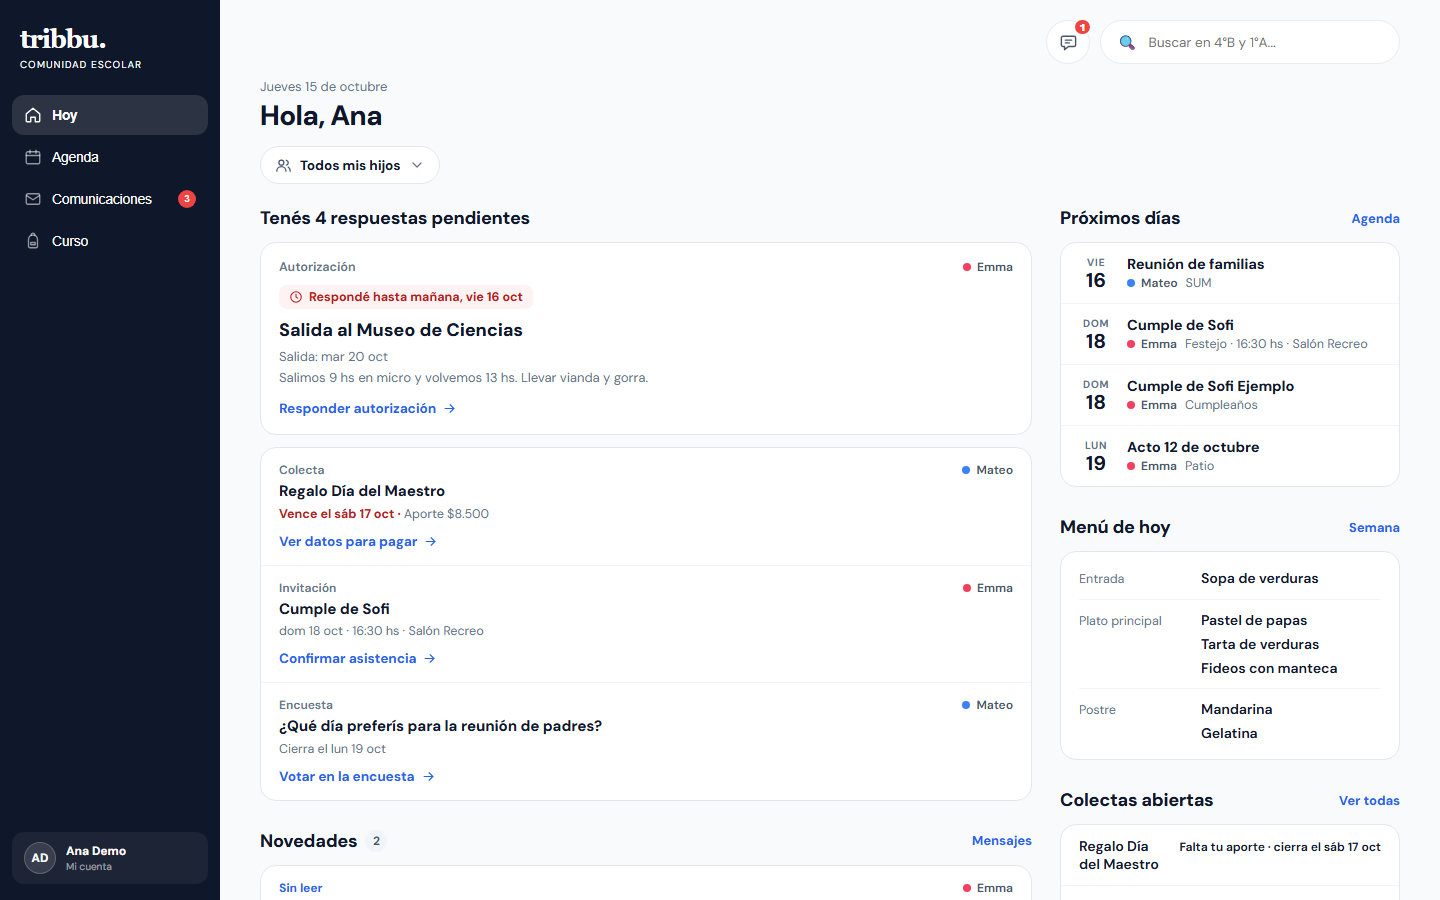
Task: Open Mensajes link beside Novedades
Action: pos(1001,841)
